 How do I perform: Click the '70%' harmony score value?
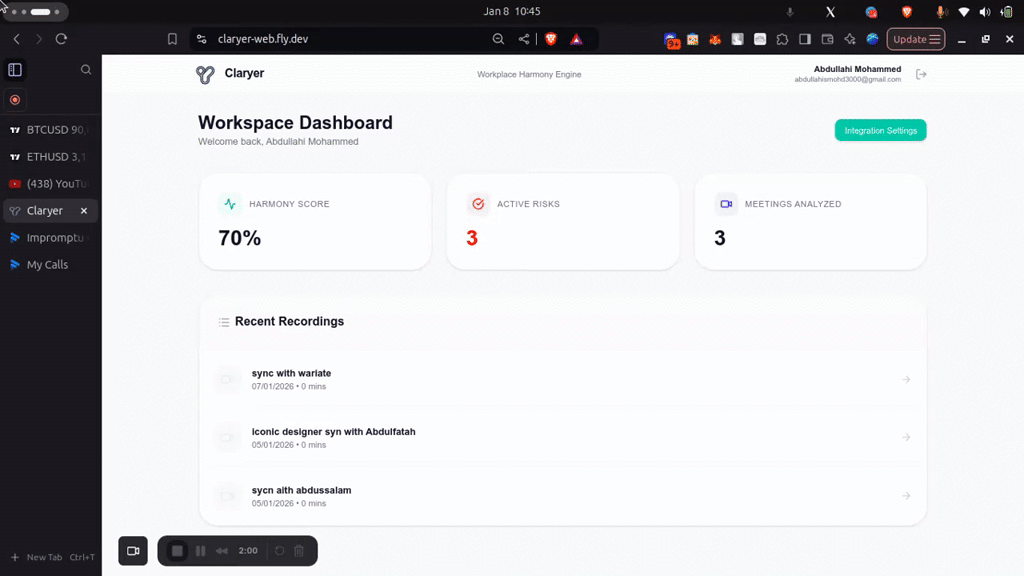pos(240,238)
